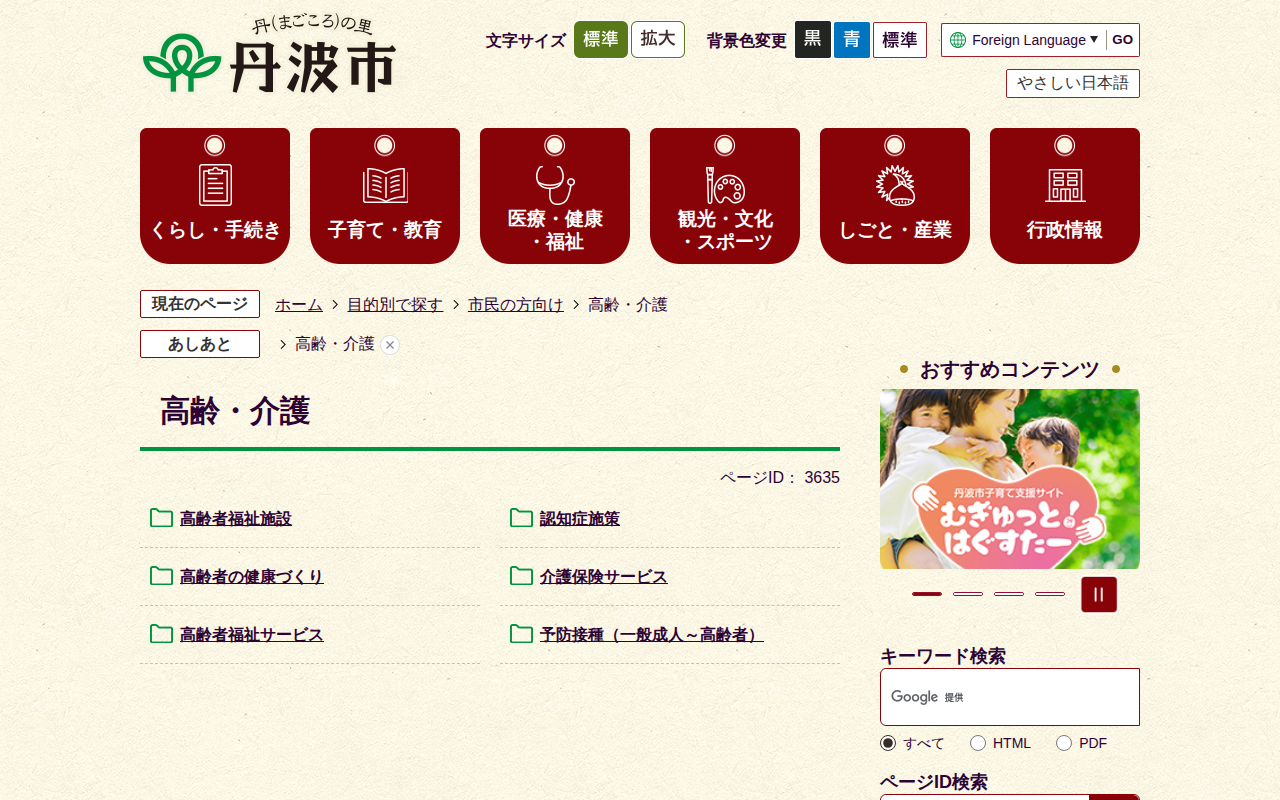Click the GO language button
The image size is (1280, 800).
pos(1122,40)
